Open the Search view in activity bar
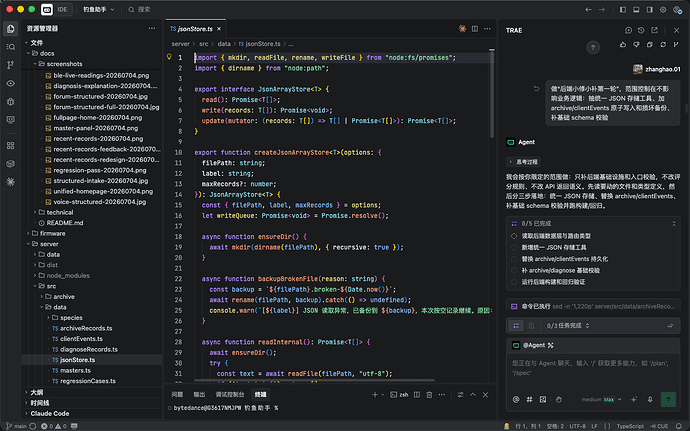 coord(11,47)
